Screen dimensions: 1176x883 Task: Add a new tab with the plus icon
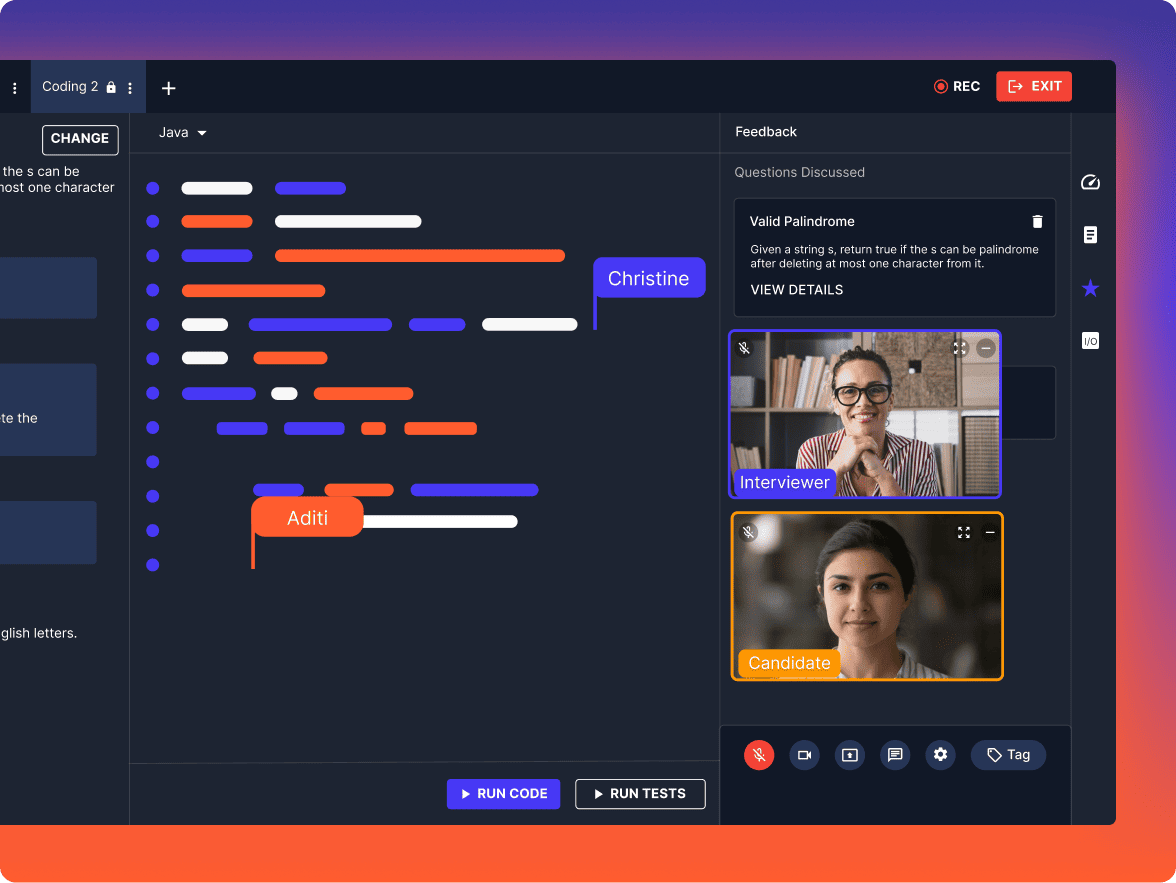168,88
